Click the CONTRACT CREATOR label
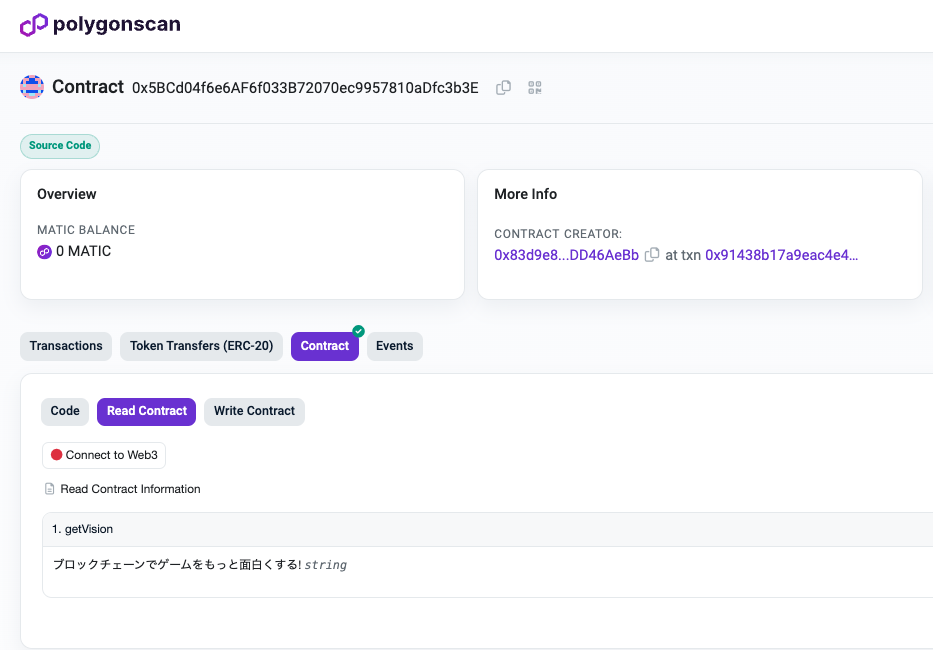Image resolution: width=933 pixels, height=650 pixels. click(558, 234)
